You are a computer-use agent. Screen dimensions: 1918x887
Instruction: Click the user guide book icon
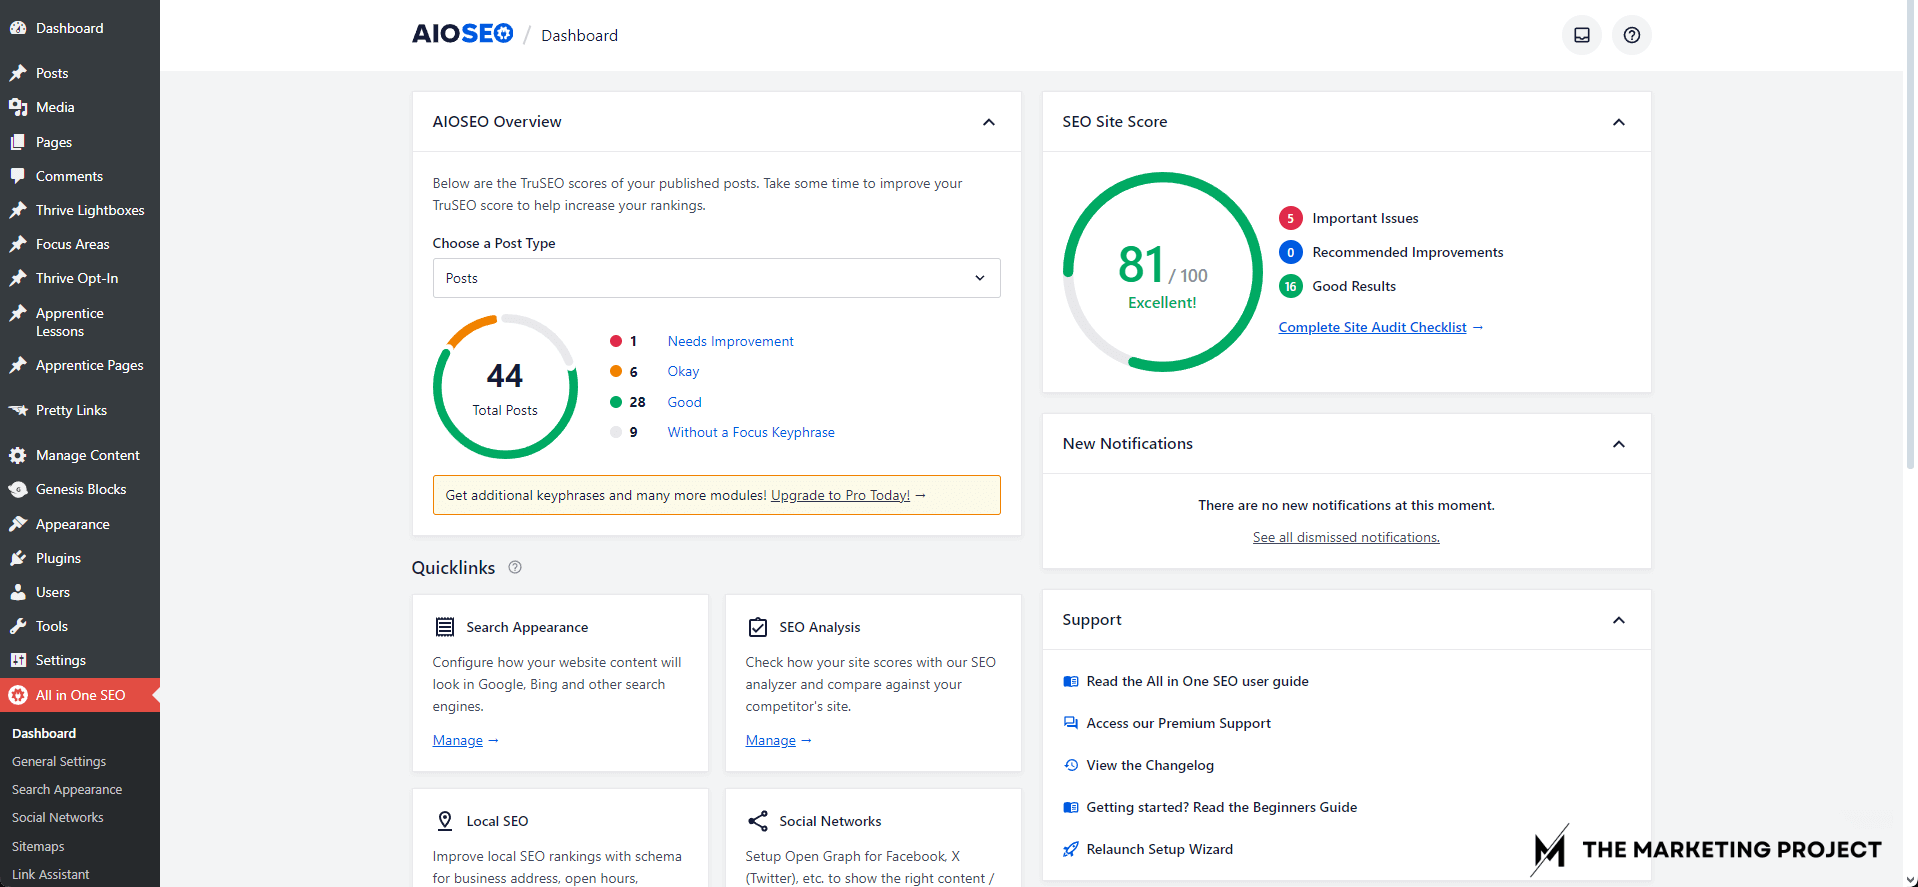[1071, 681]
